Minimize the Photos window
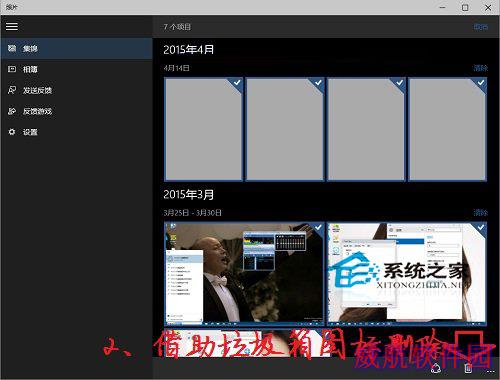The image size is (500, 380). (x=442, y=7)
